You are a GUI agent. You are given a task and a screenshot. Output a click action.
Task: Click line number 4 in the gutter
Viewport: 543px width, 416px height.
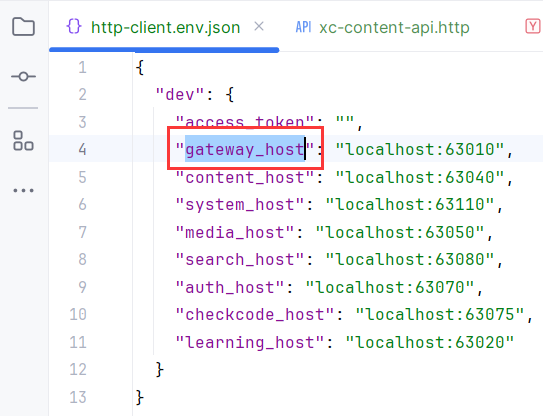pyautogui.click(x=82, y=149)
